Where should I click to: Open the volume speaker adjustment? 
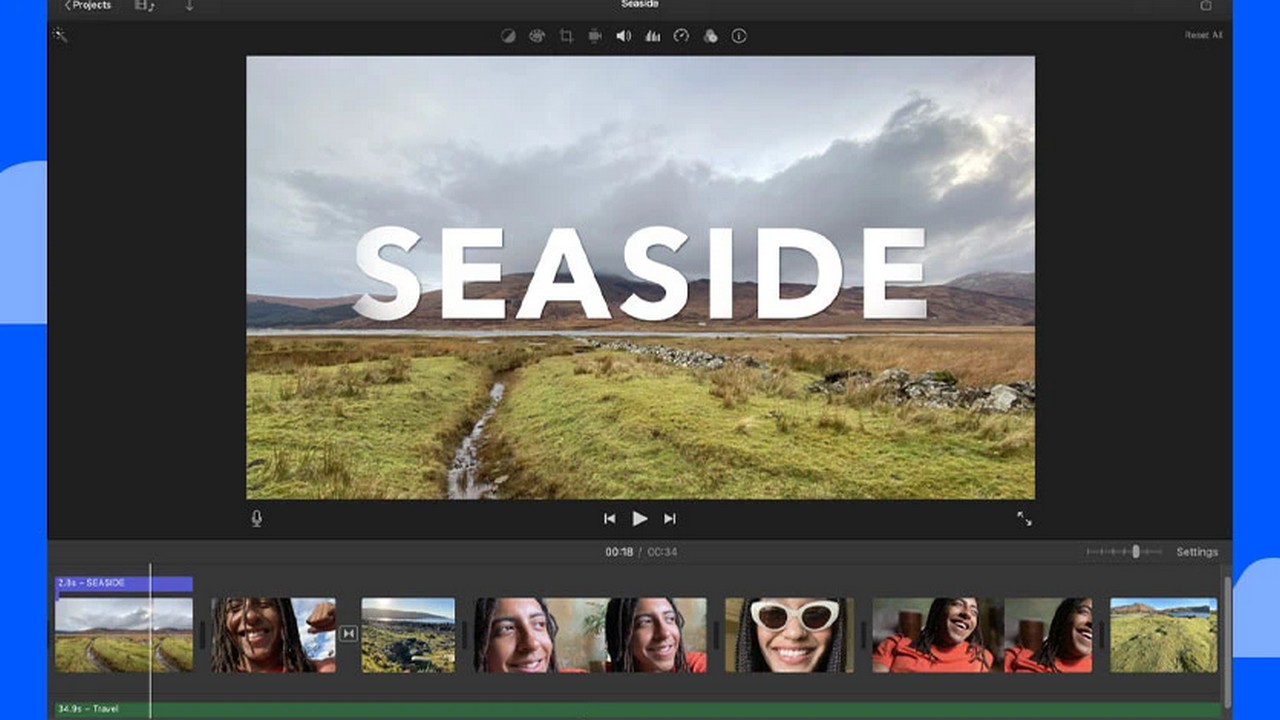pos(624,36)
